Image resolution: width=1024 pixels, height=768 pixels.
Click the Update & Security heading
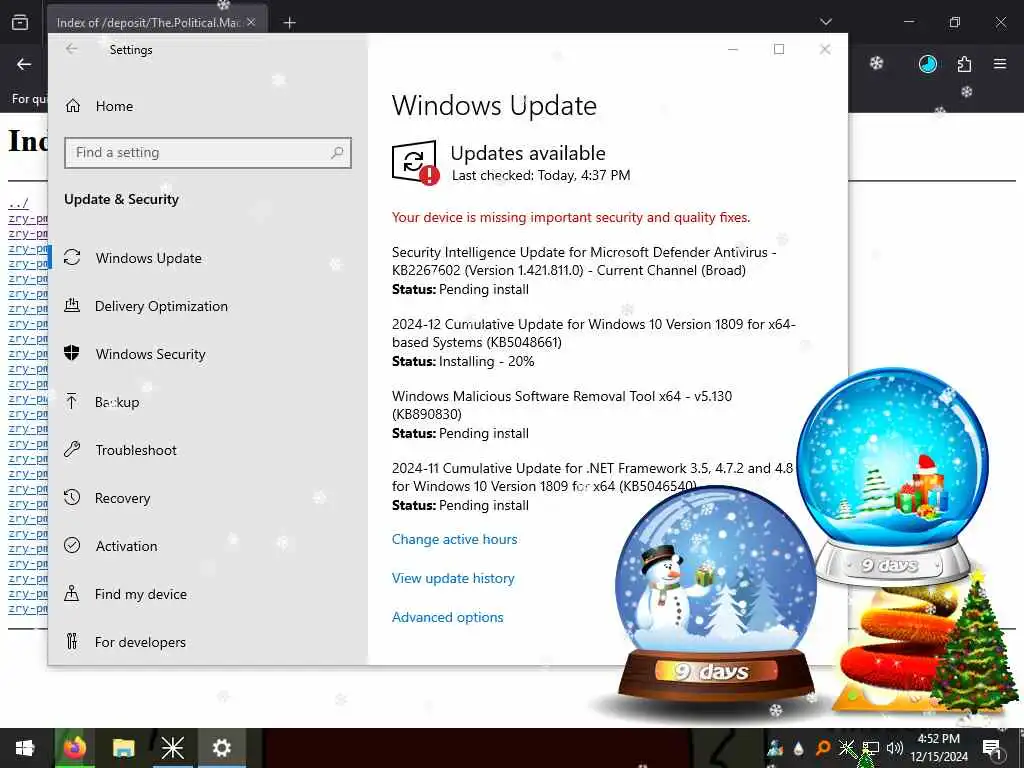click(x=121, y=199)
